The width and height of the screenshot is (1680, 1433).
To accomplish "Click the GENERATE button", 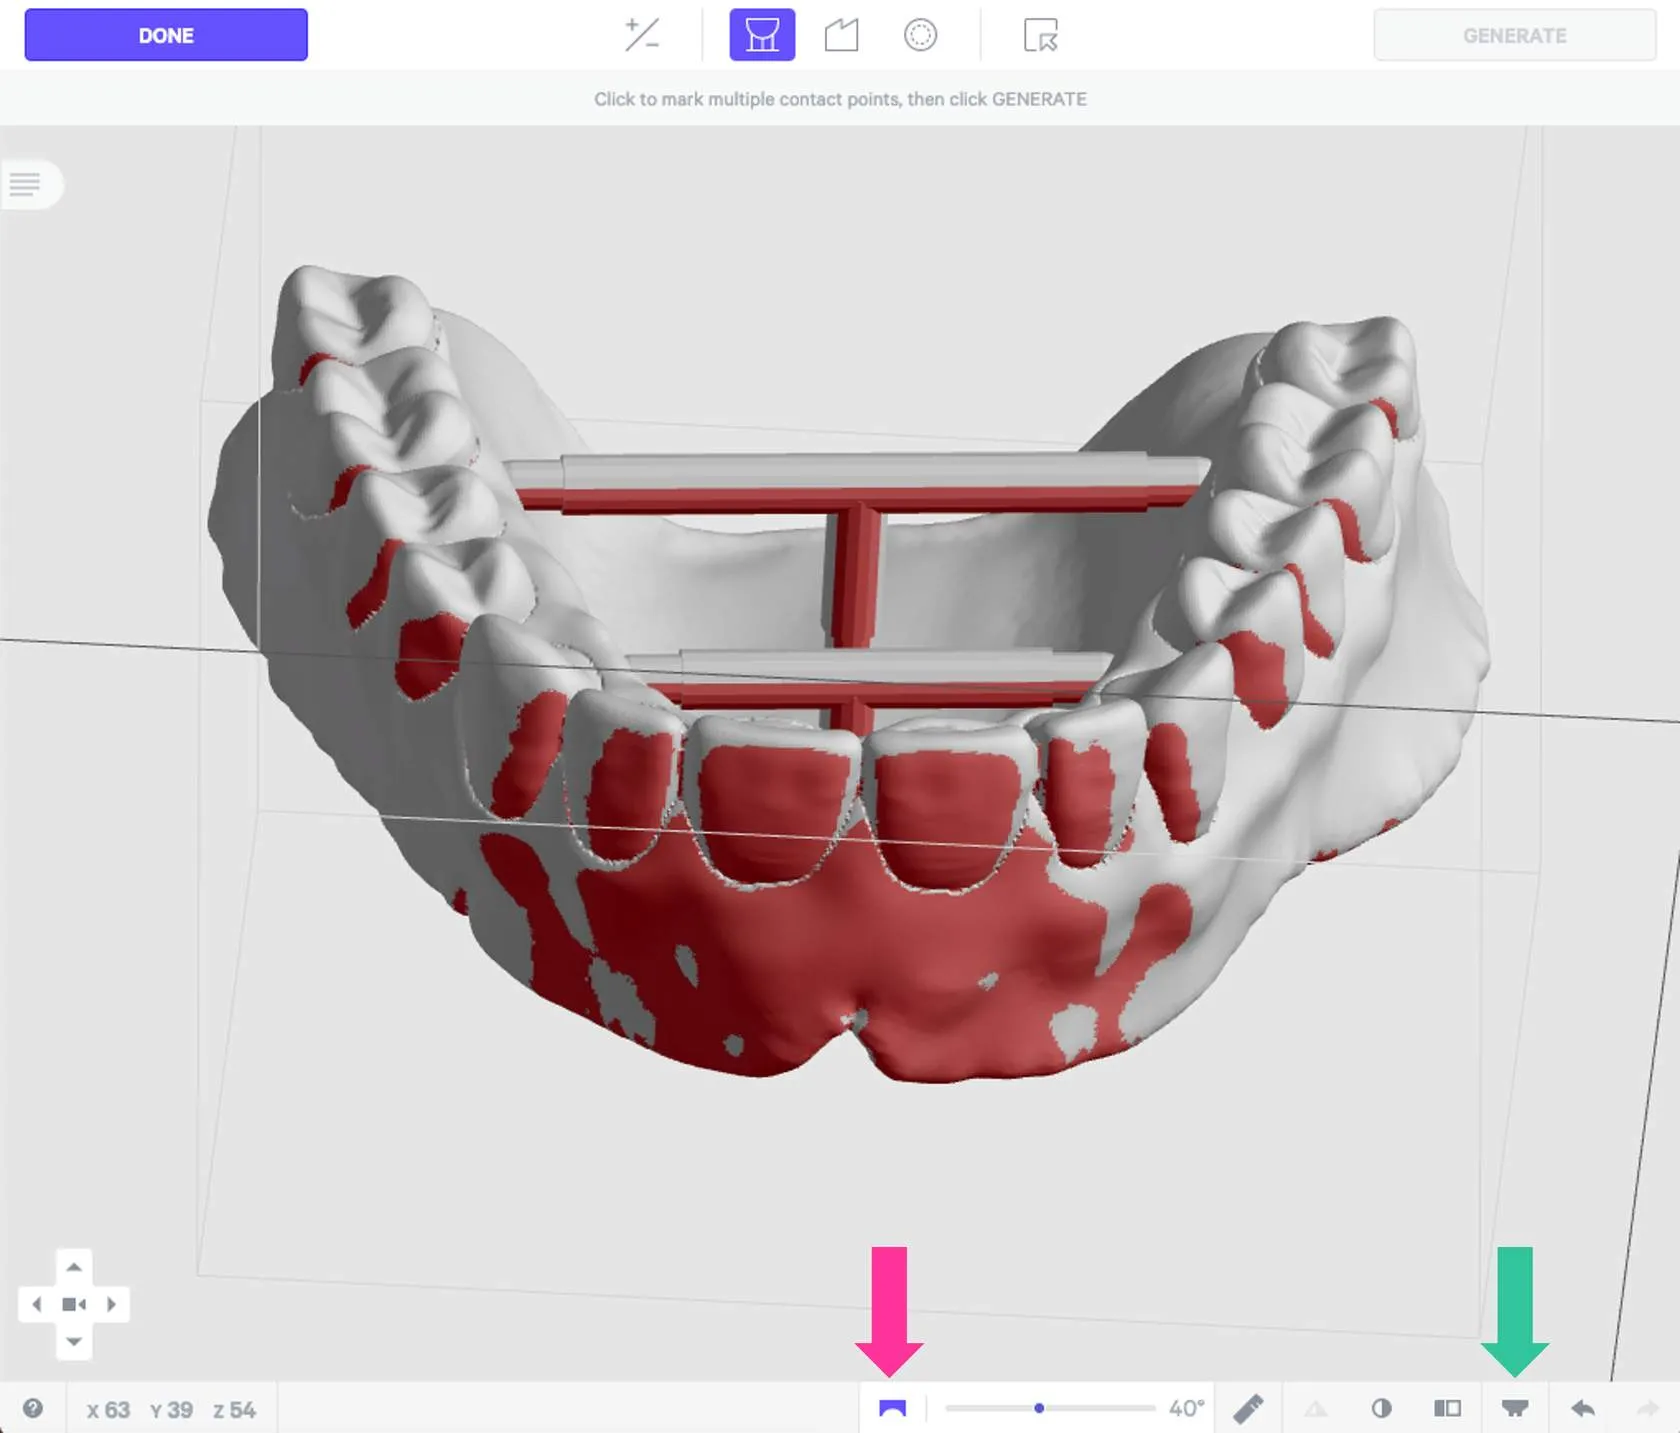I will [x=1515, y=35].
